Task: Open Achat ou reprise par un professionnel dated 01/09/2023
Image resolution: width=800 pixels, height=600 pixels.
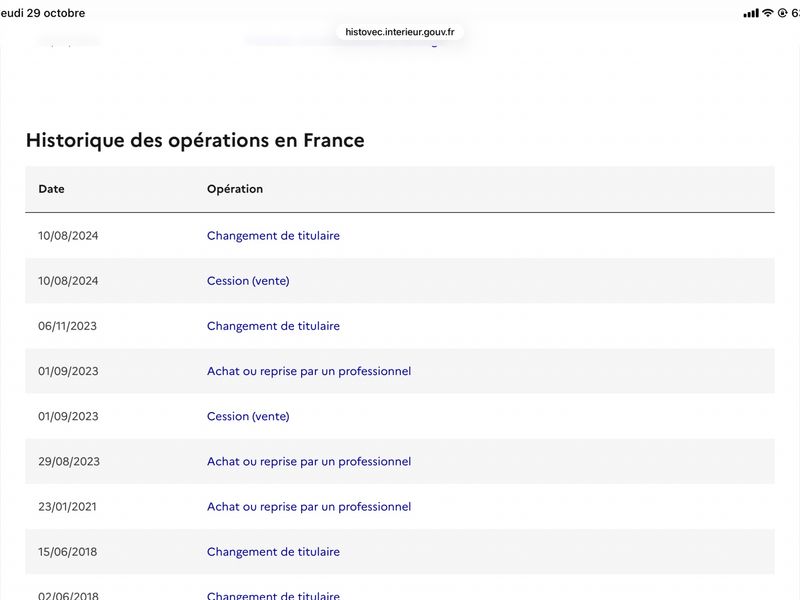Action: 309,371
